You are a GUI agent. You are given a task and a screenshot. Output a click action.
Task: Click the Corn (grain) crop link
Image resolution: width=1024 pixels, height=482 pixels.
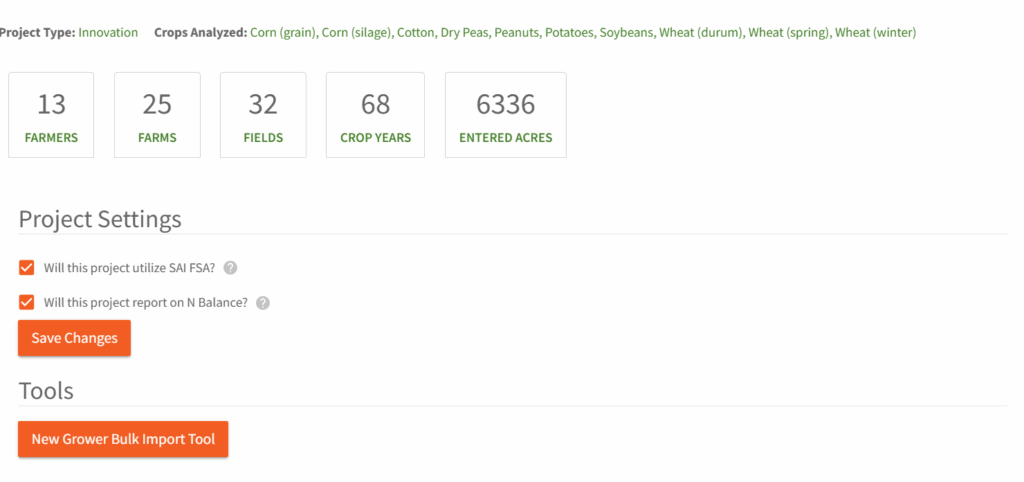(284, 32)
